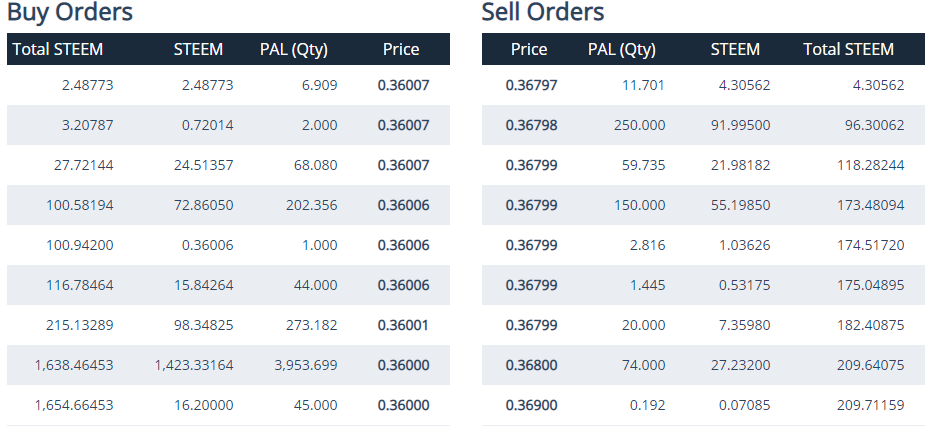Click Price column header in Sell Orders
950x426 pixels.
pyautogui.click(x=529, y=49)
